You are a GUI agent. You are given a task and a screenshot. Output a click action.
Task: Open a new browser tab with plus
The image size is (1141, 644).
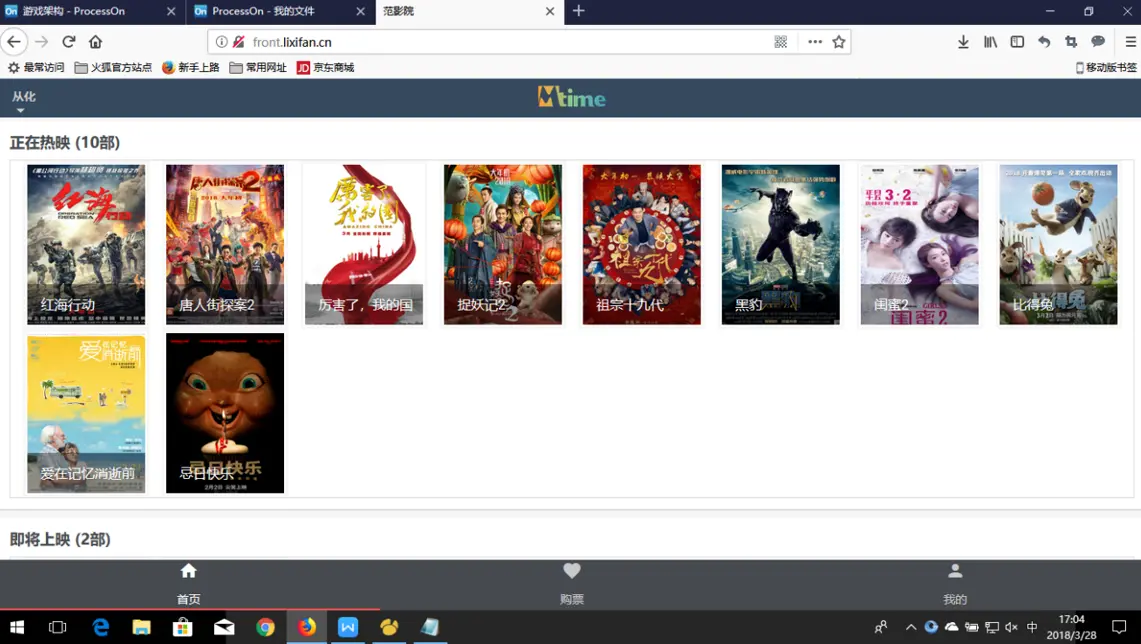579,11
